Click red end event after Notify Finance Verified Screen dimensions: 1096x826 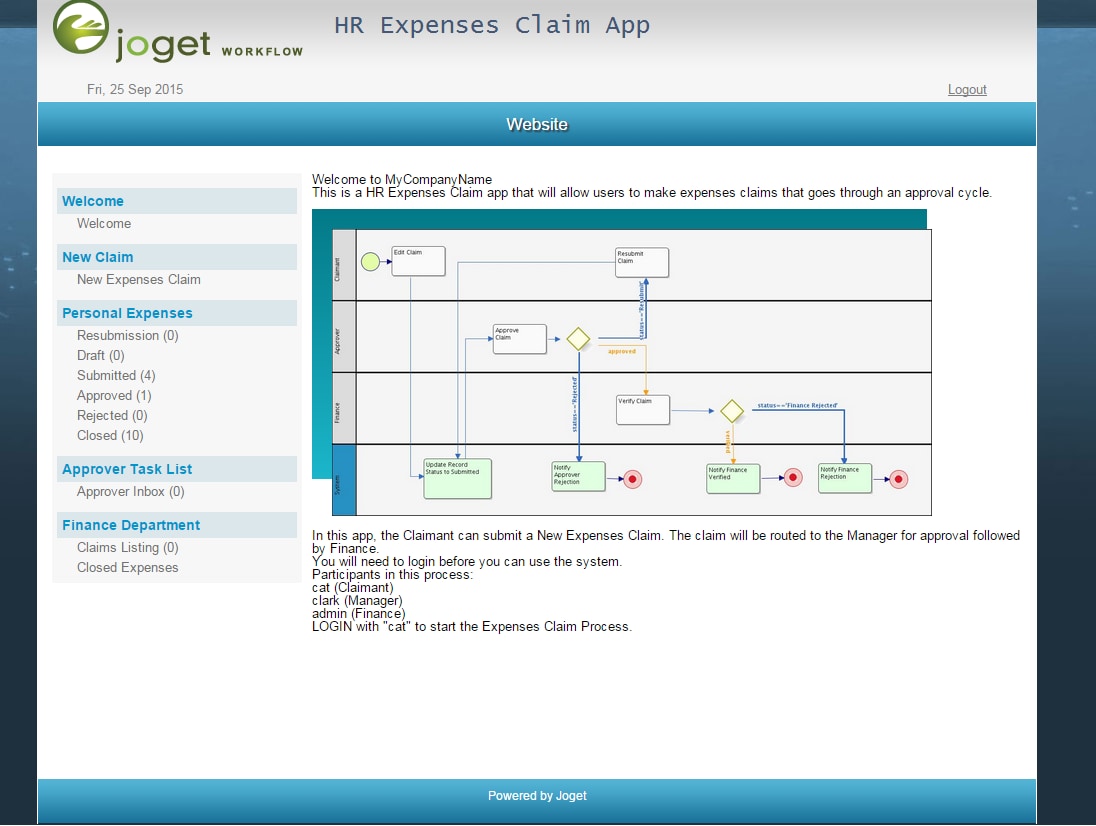coord(793,477)
